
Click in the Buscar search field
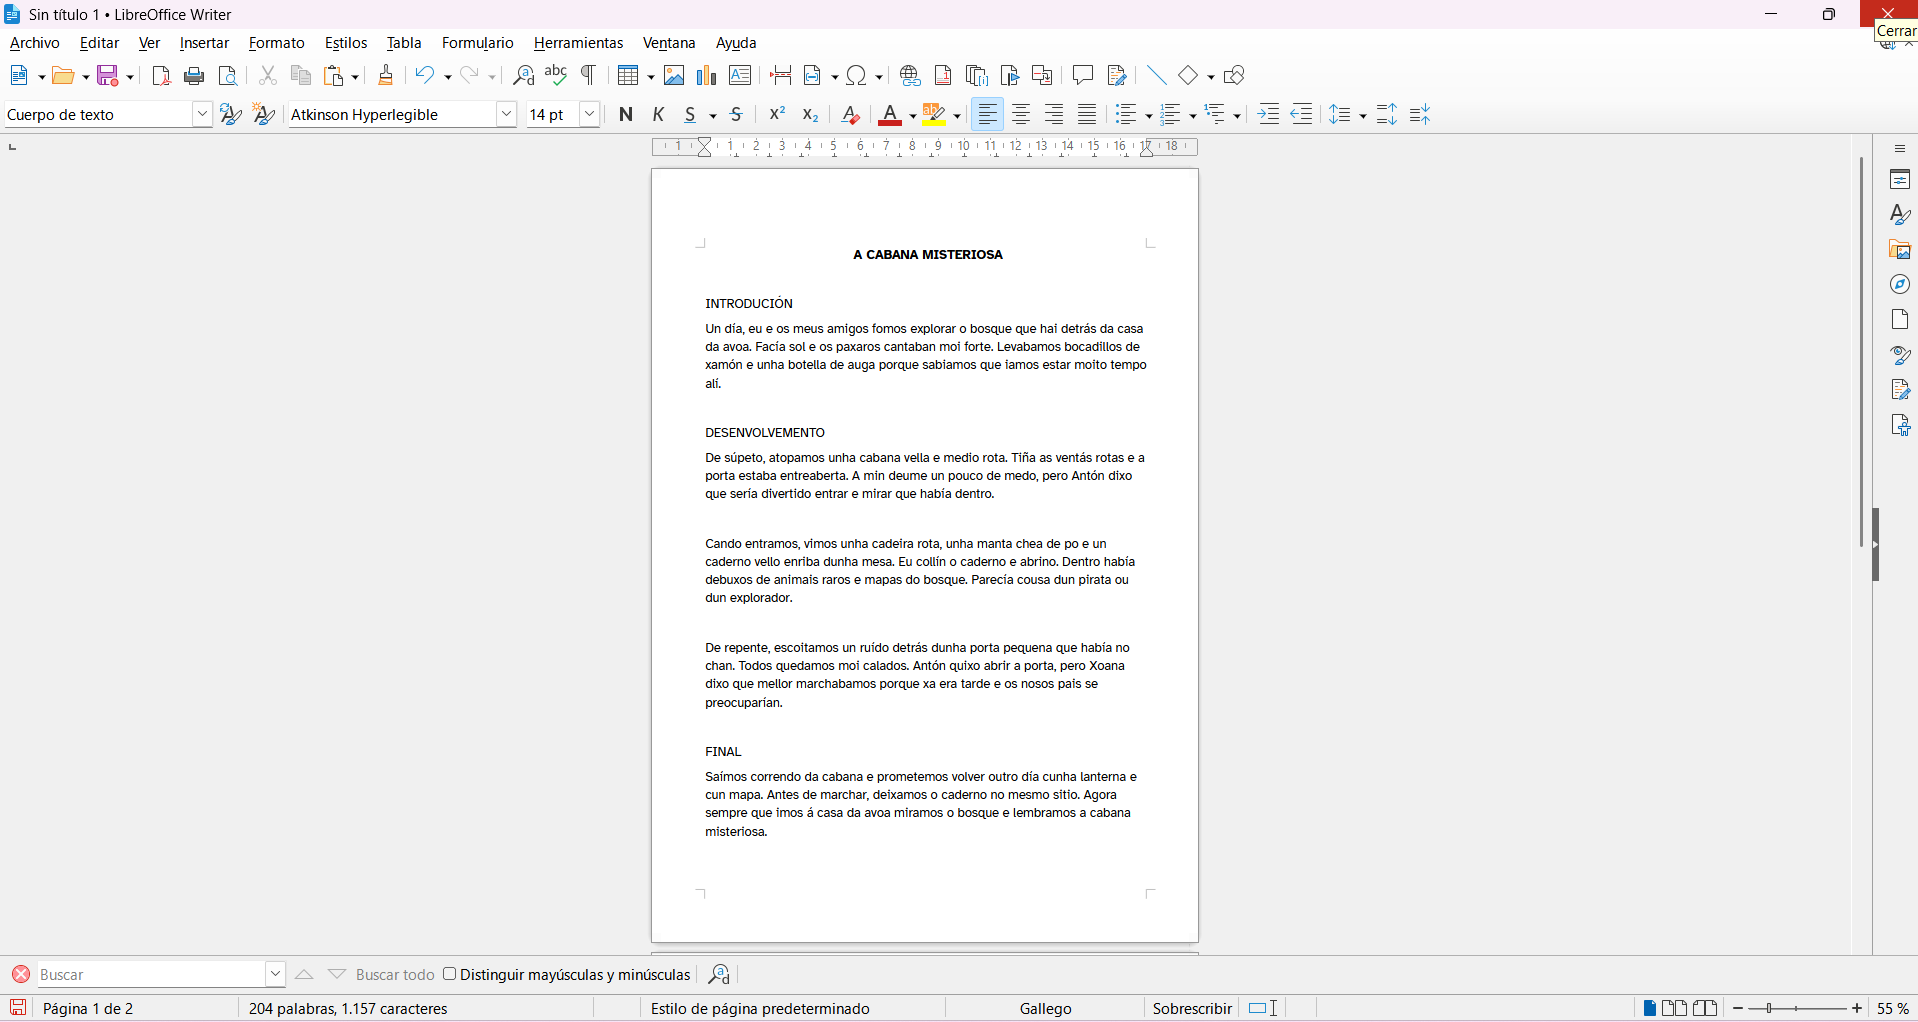150,975
